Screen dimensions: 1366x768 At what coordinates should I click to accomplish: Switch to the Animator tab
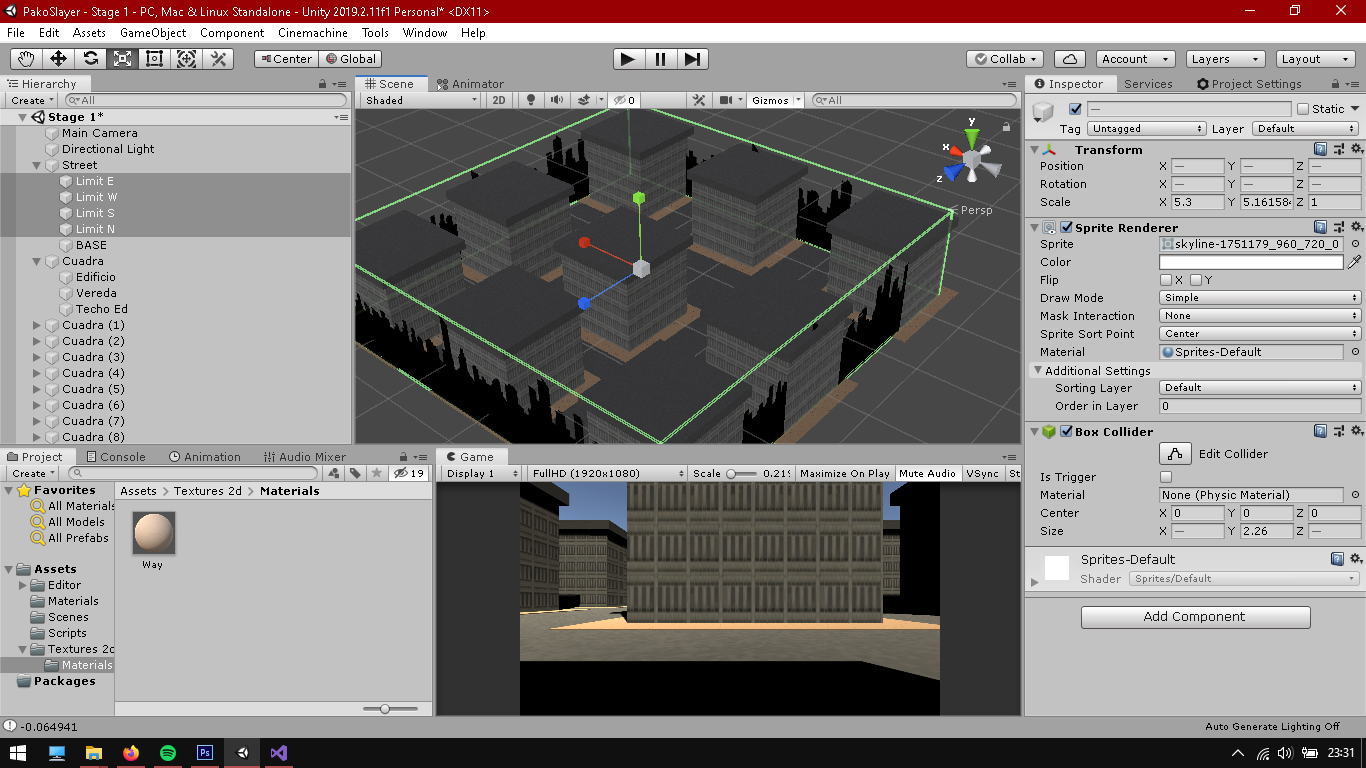[470, 84]
